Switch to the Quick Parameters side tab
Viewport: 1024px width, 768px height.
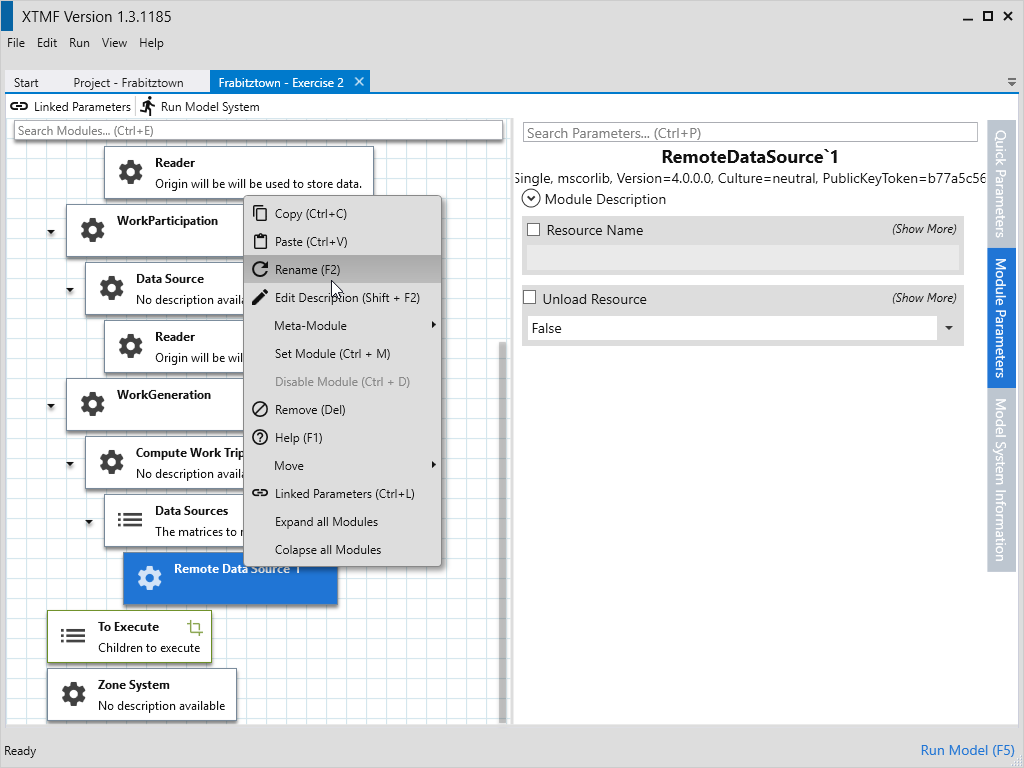click(1000, 182)
